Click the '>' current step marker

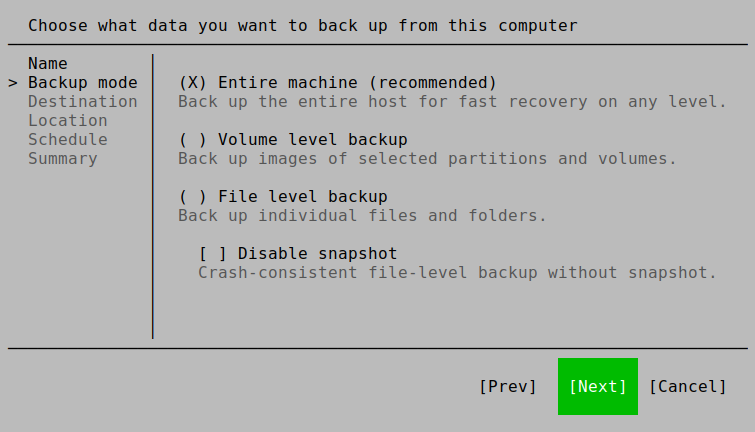(13, 82)
